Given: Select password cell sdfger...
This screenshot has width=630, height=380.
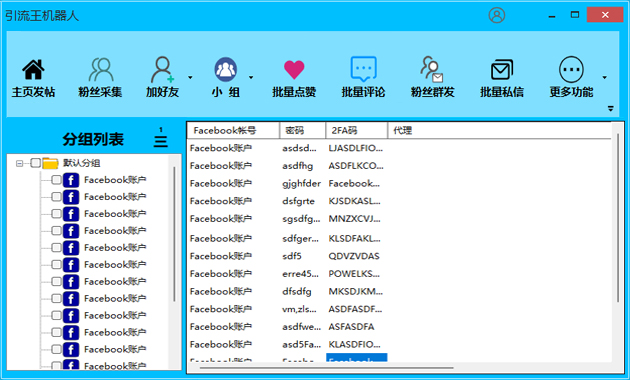Looking at the screenshot, I should (300, 239).
